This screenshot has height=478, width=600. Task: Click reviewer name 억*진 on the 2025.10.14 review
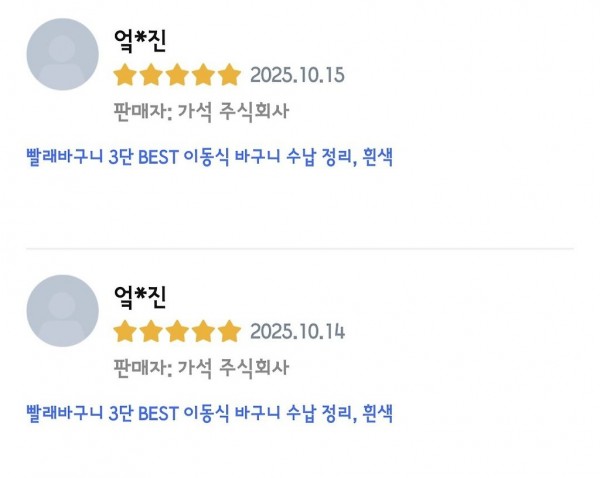[x=140, y=297]
